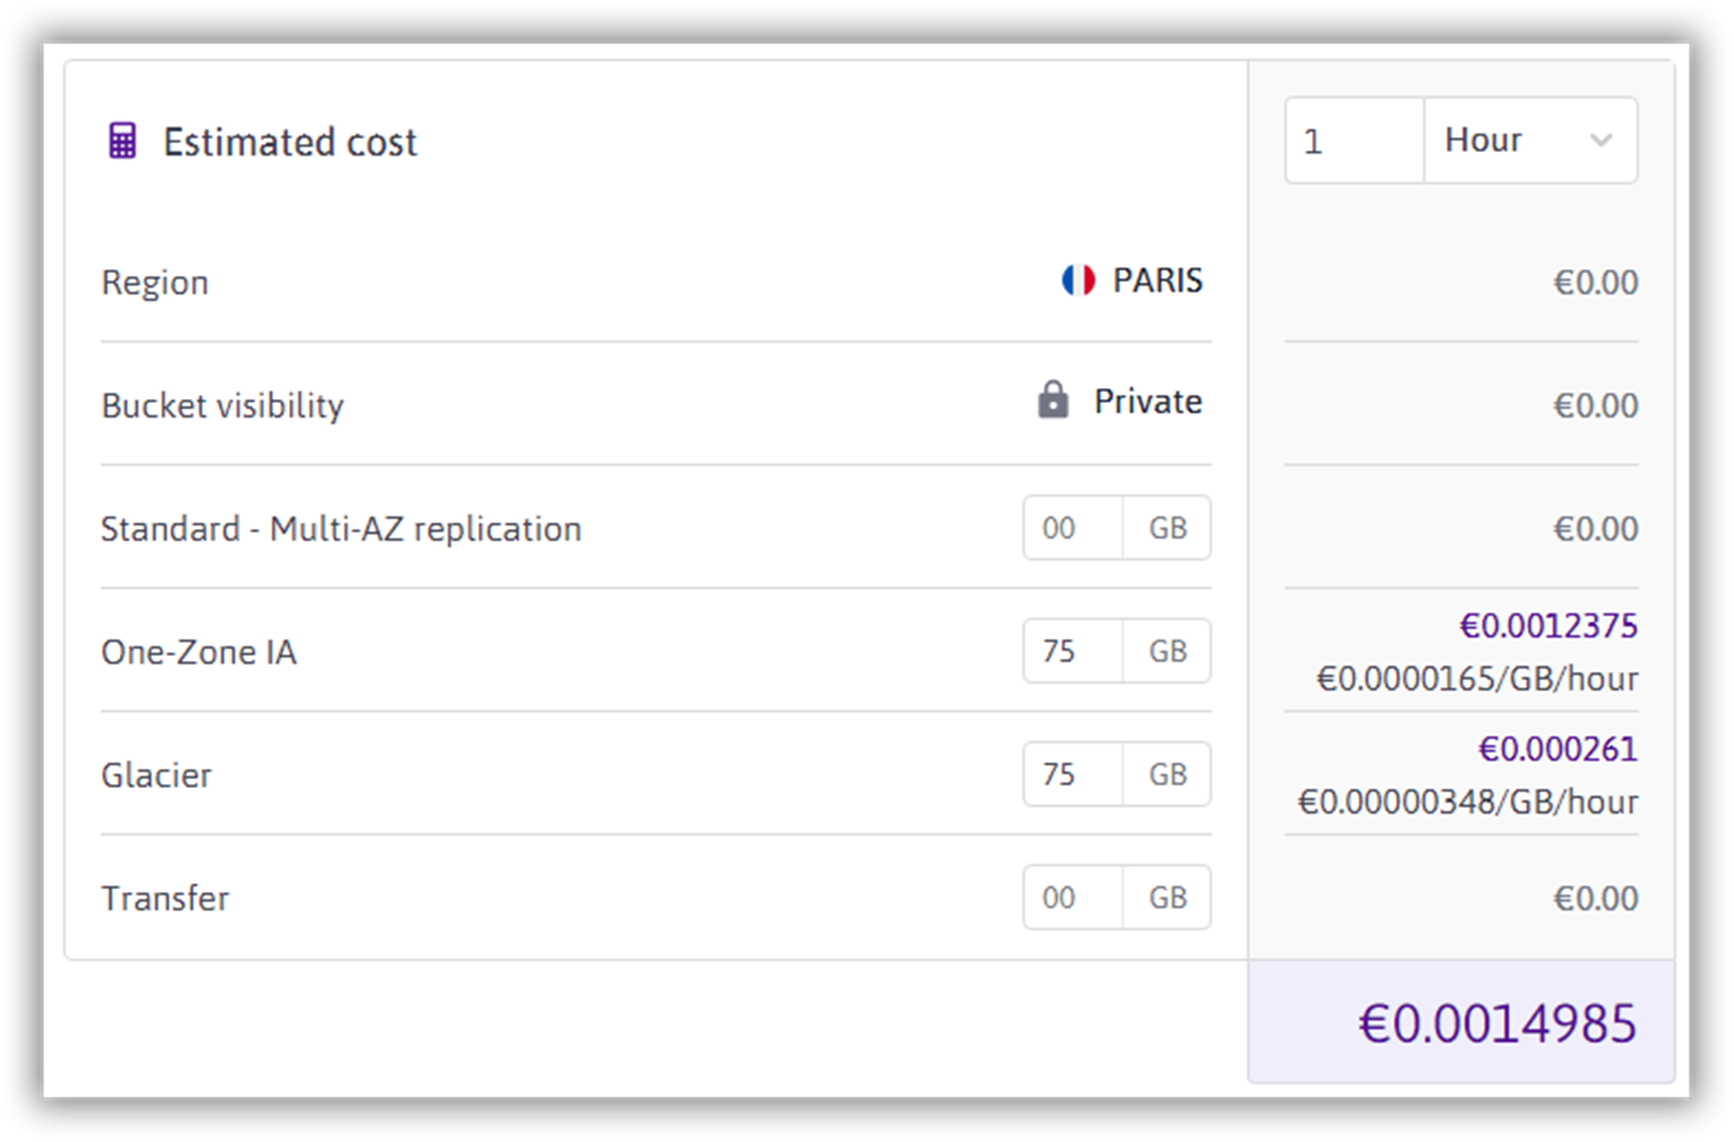Select the Estimated cost header

click(x=290, y=141)
